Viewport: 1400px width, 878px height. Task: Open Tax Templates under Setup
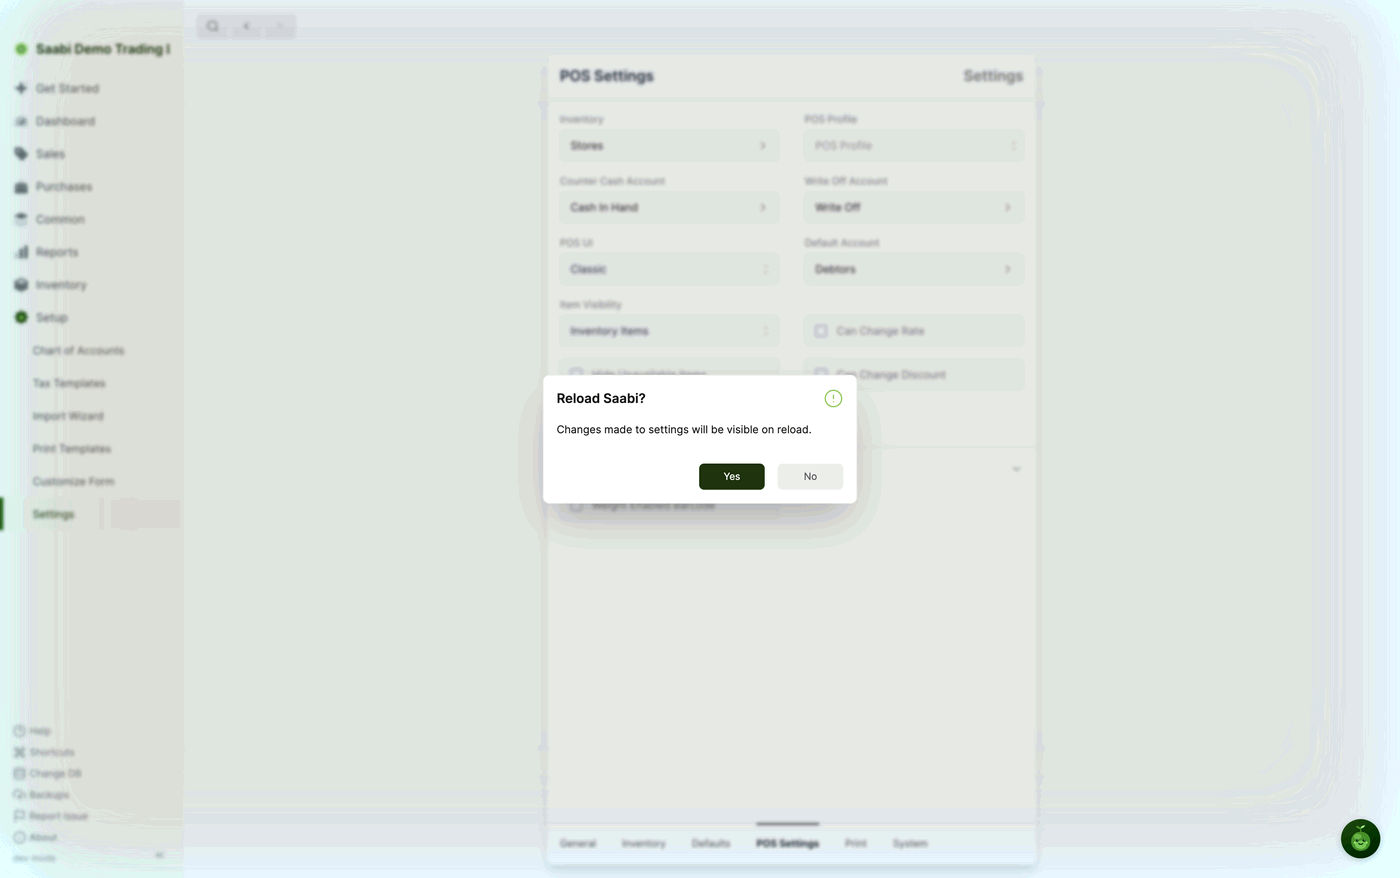(x=69, y=383)
